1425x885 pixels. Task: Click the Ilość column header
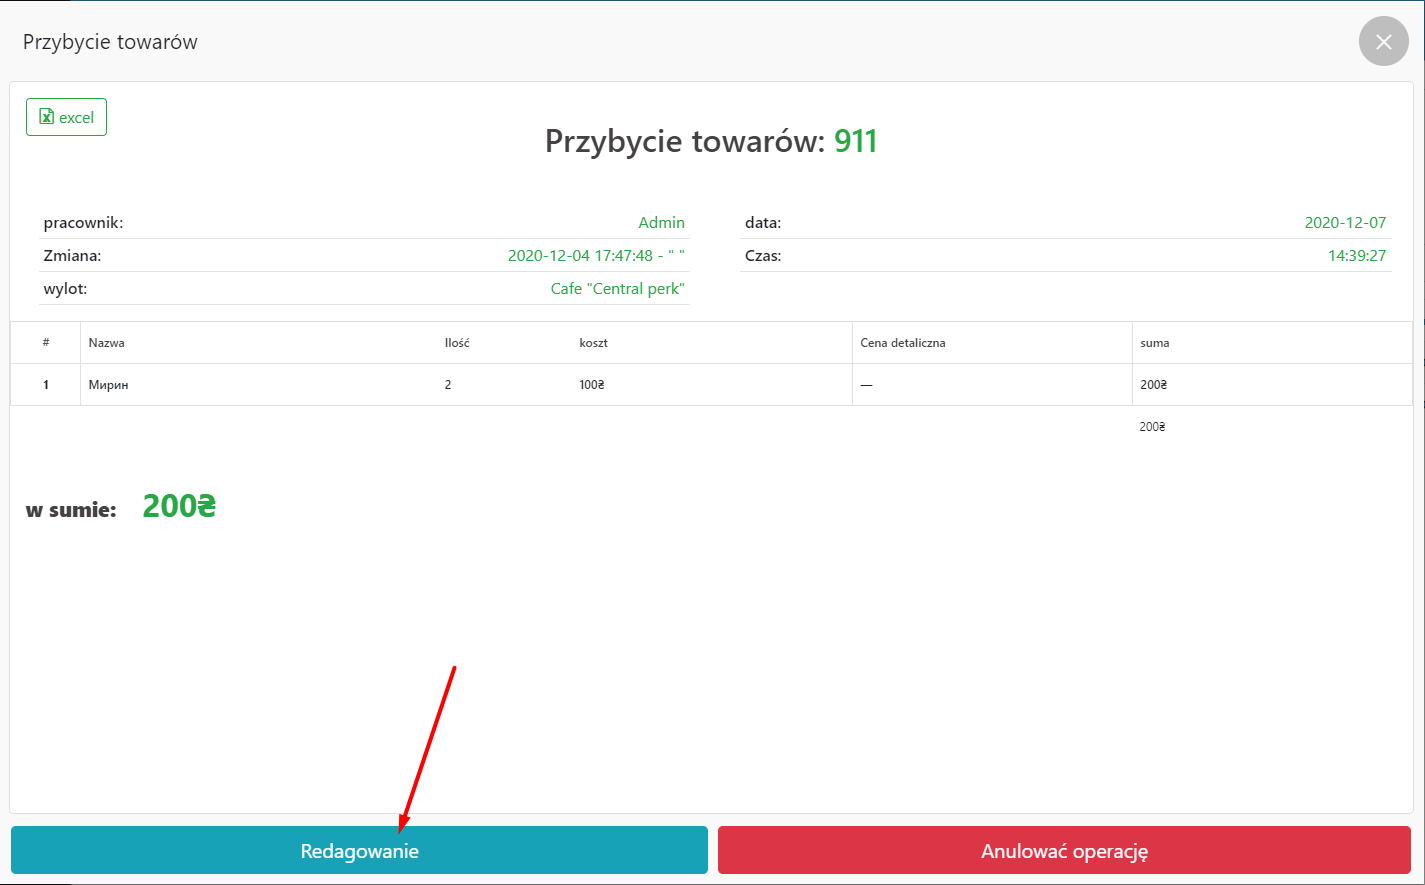(457, 343)
